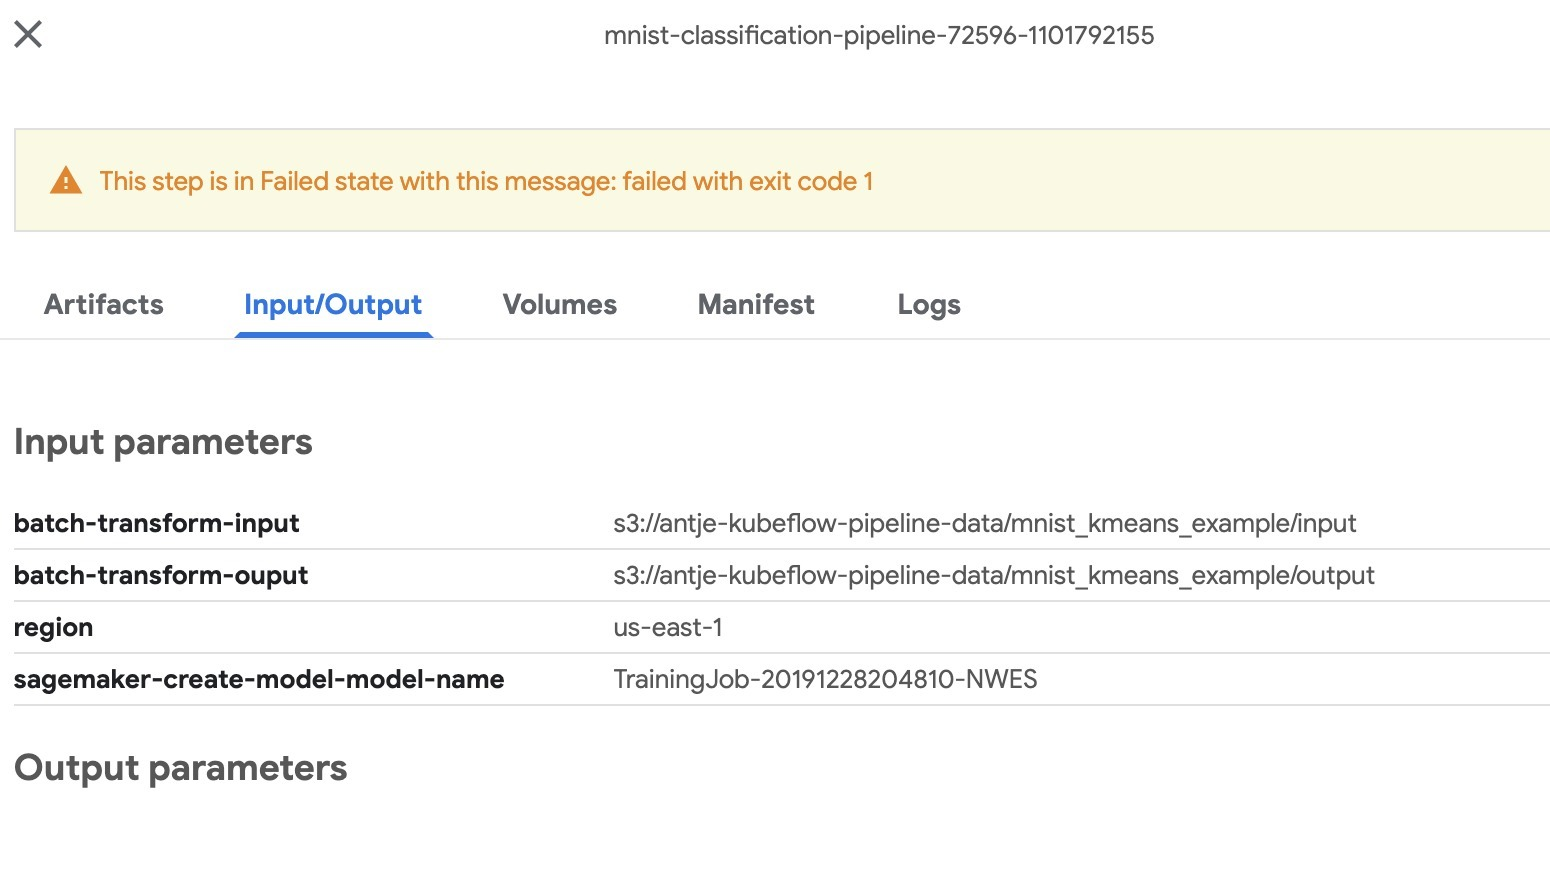
Task: Click the batch-transform-ouput S3 output path
Action: pos(994,575)
